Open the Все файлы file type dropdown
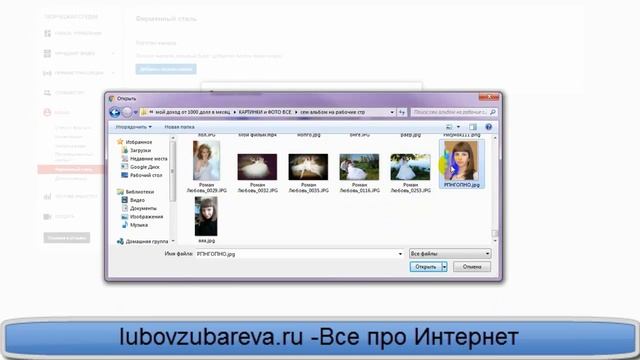The width and height of the screenshot is (640, 360). pos(450,254)
